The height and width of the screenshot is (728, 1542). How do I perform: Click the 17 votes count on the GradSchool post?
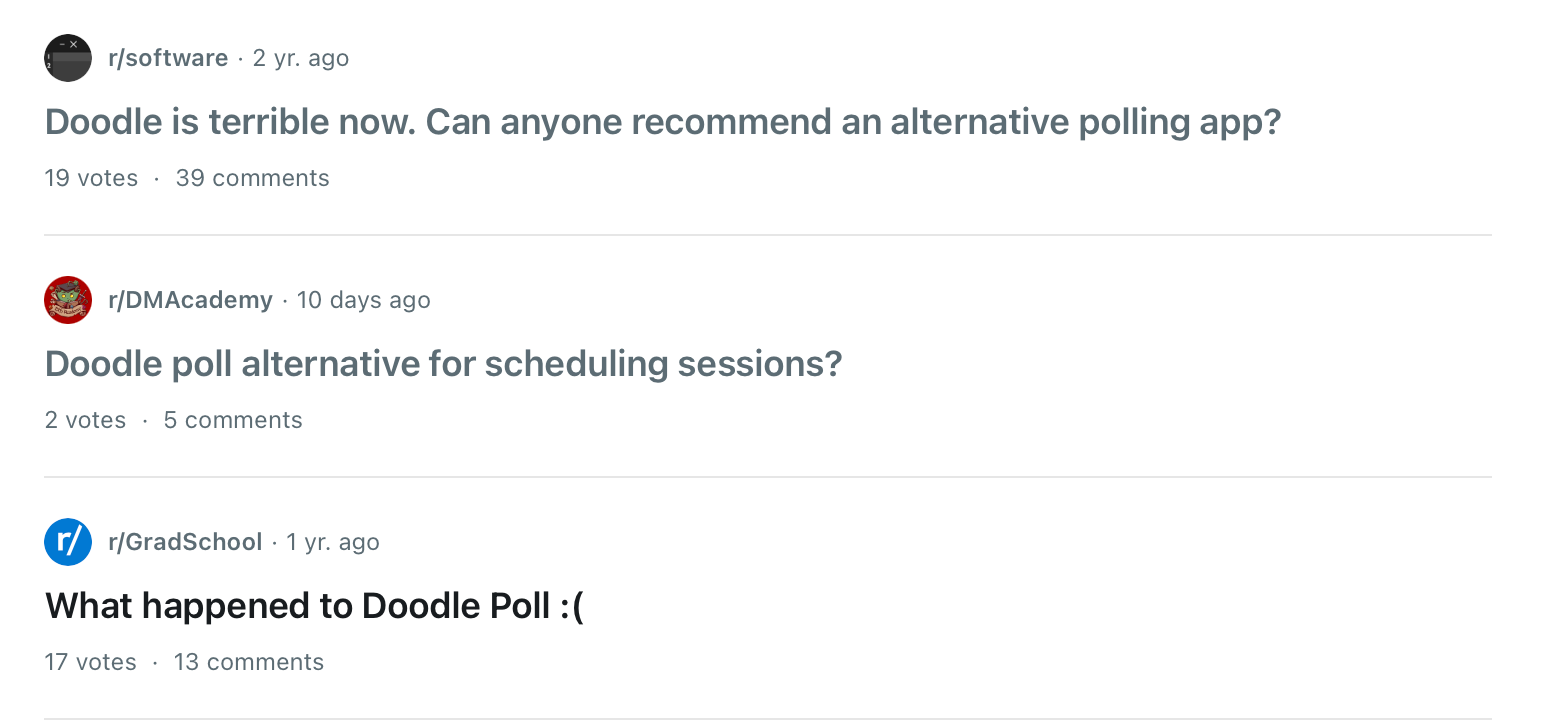[90, 661]
